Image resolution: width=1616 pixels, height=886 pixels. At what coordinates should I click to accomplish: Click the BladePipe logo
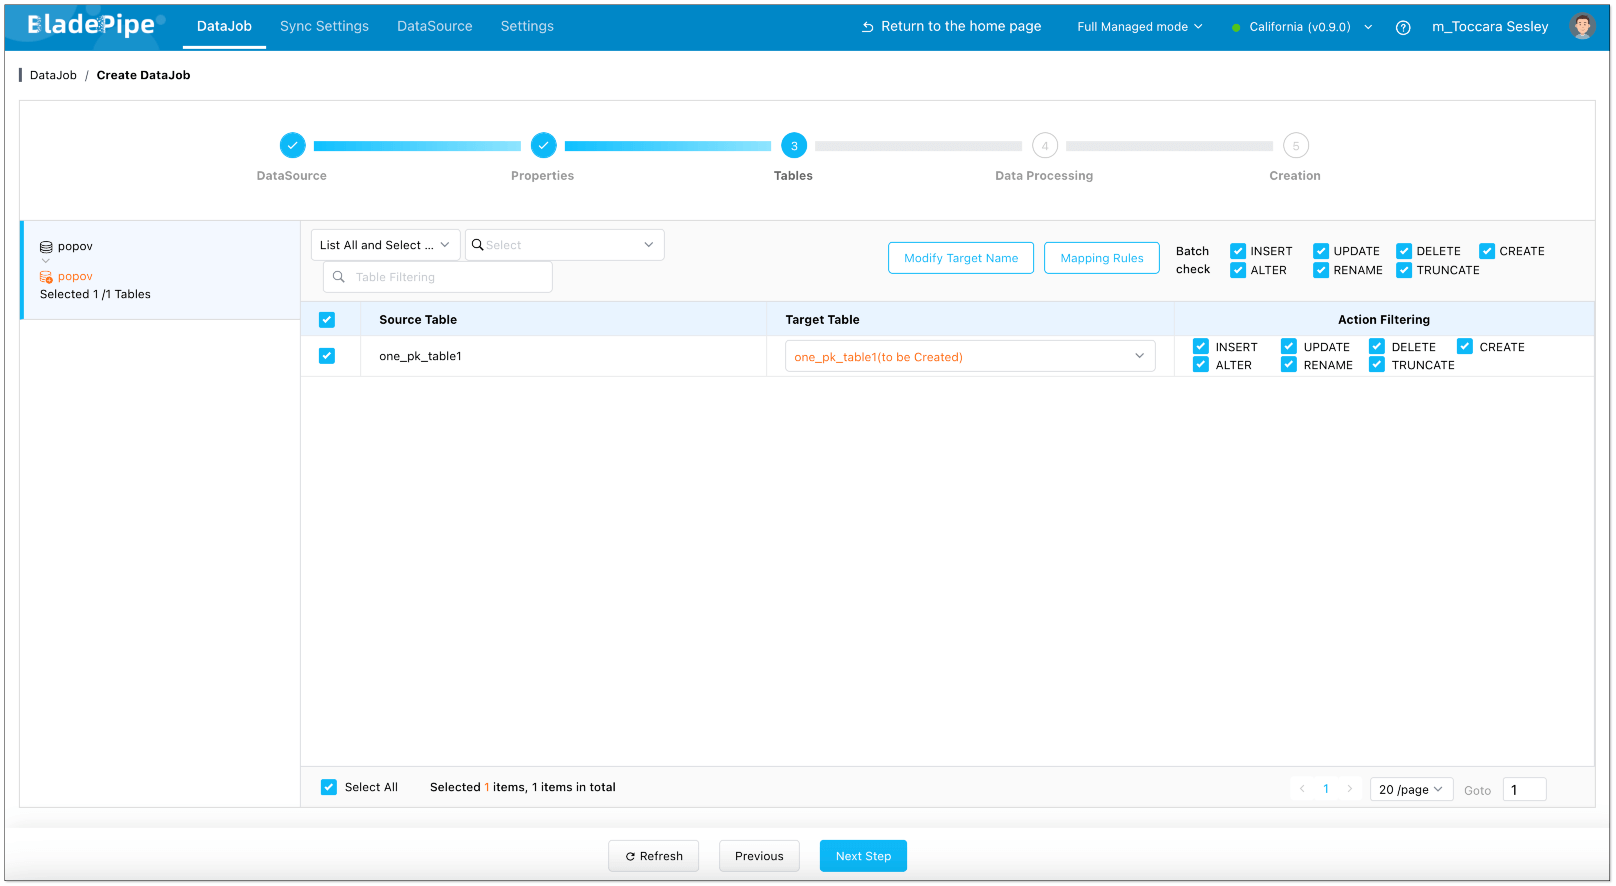(x=92, y=25)
